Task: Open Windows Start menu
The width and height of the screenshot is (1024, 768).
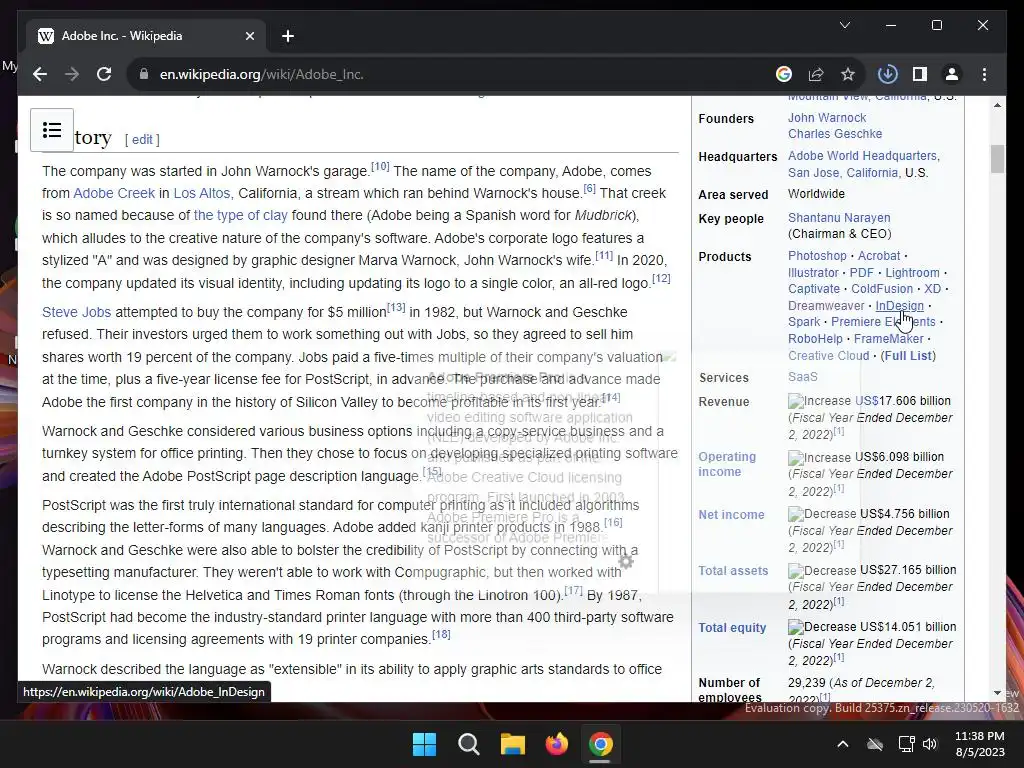Action: tap(424, 744)
